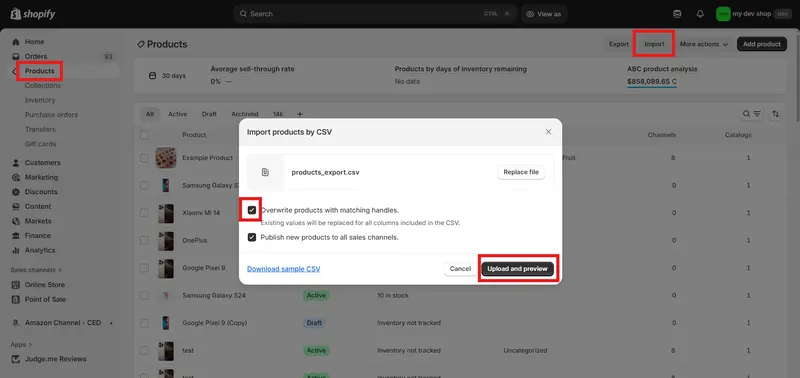Screen dimensions: 800x378
Task: Open Inventory under Products
Action: 40,100
